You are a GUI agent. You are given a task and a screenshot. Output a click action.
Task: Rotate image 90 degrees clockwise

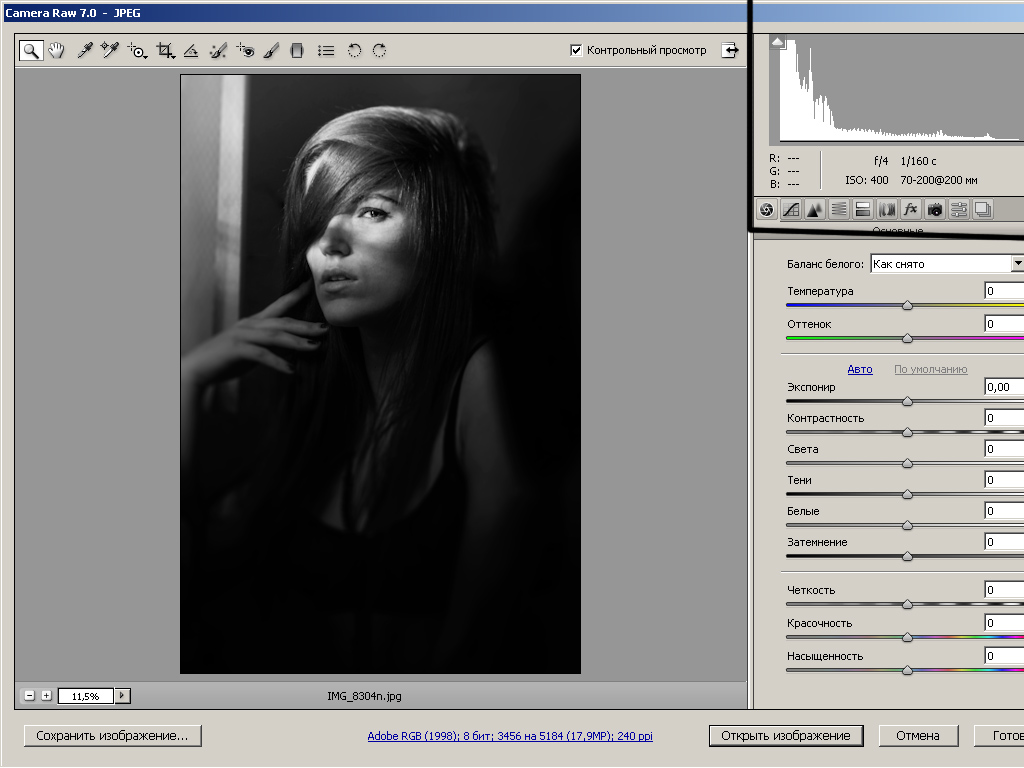(x=379, y=50)
